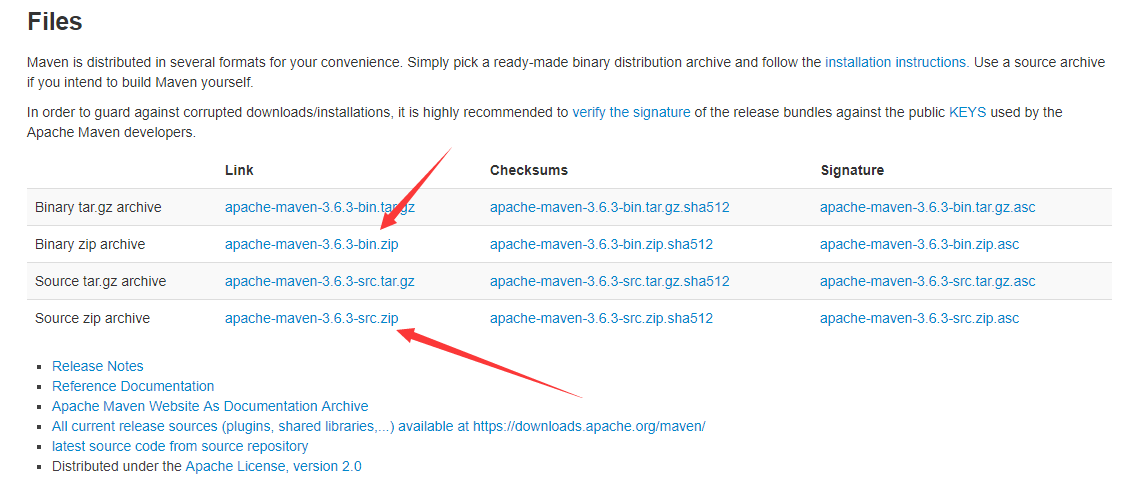1131x496 pixels.
Task: Open the Release Notes link
Action: pyautogui.click(x=97, y=366)
